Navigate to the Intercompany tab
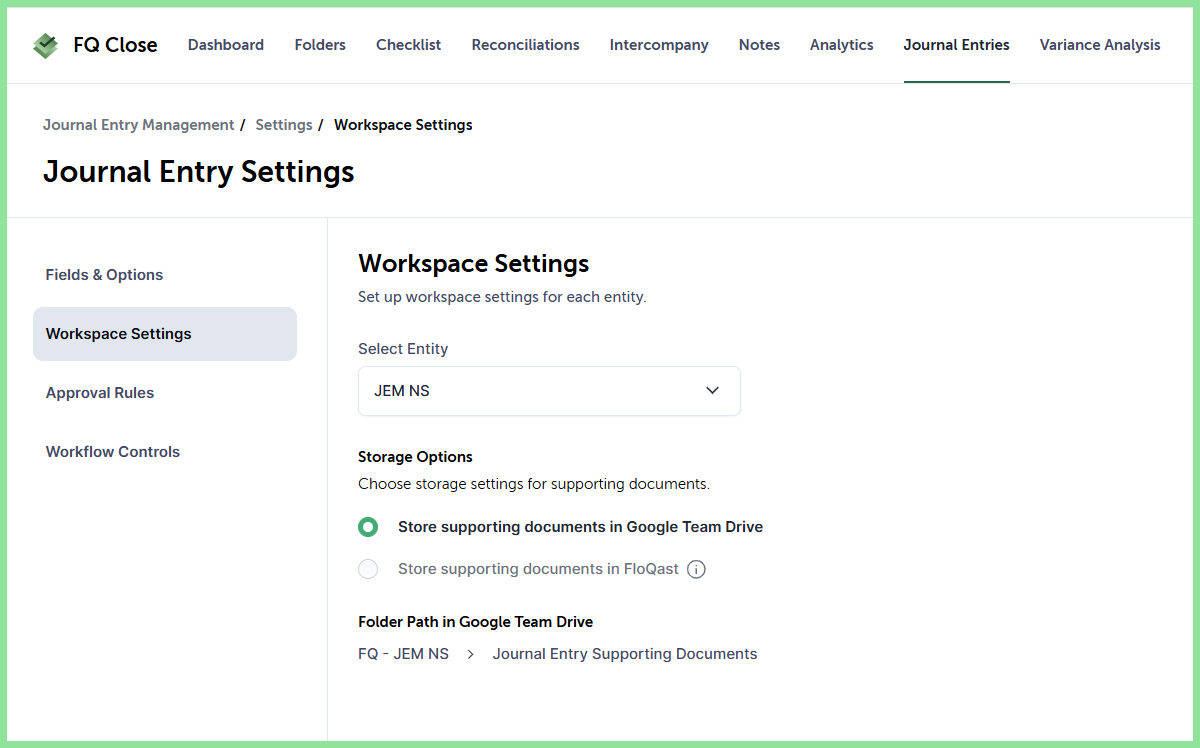This screenshot has height=748, width=1200. [659, 45]
